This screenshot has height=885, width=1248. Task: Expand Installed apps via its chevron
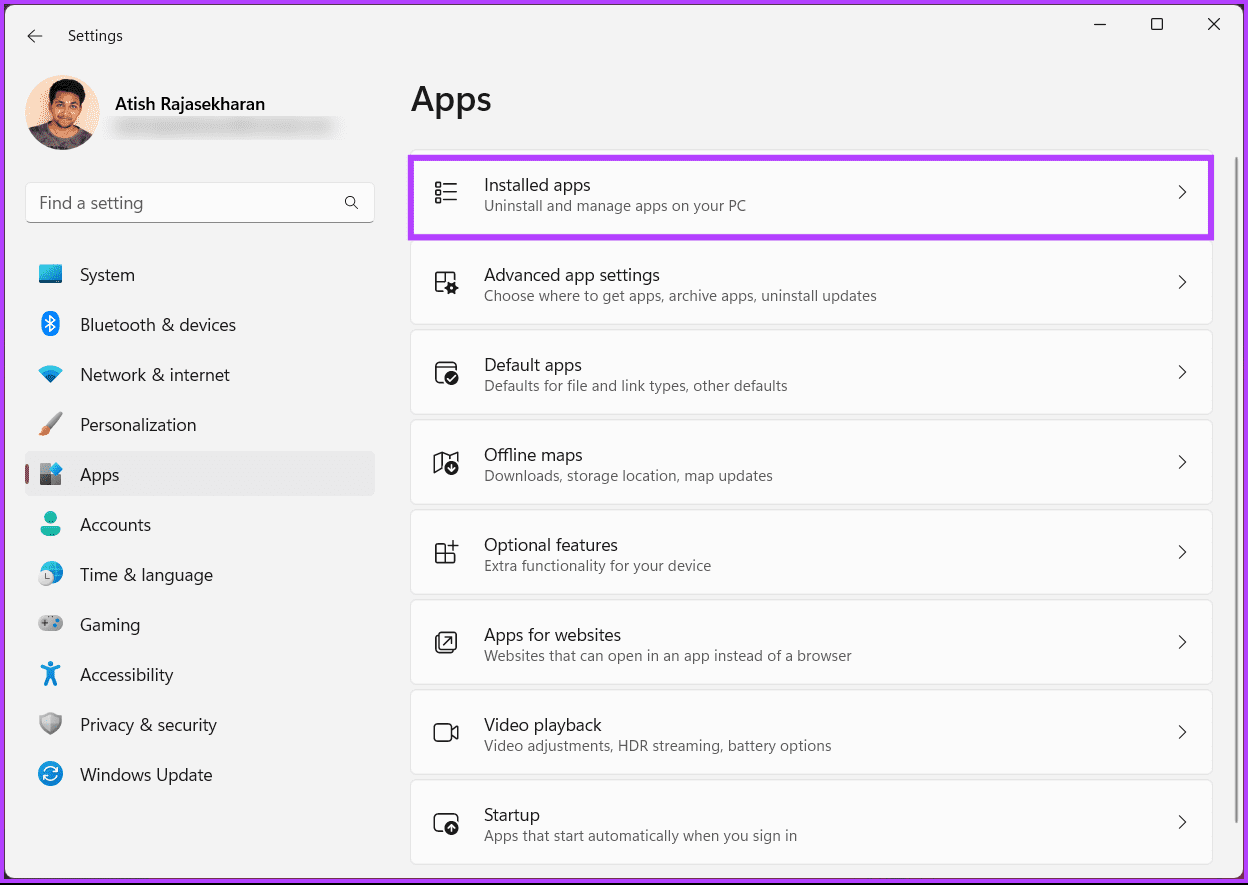click(1182, 192)
